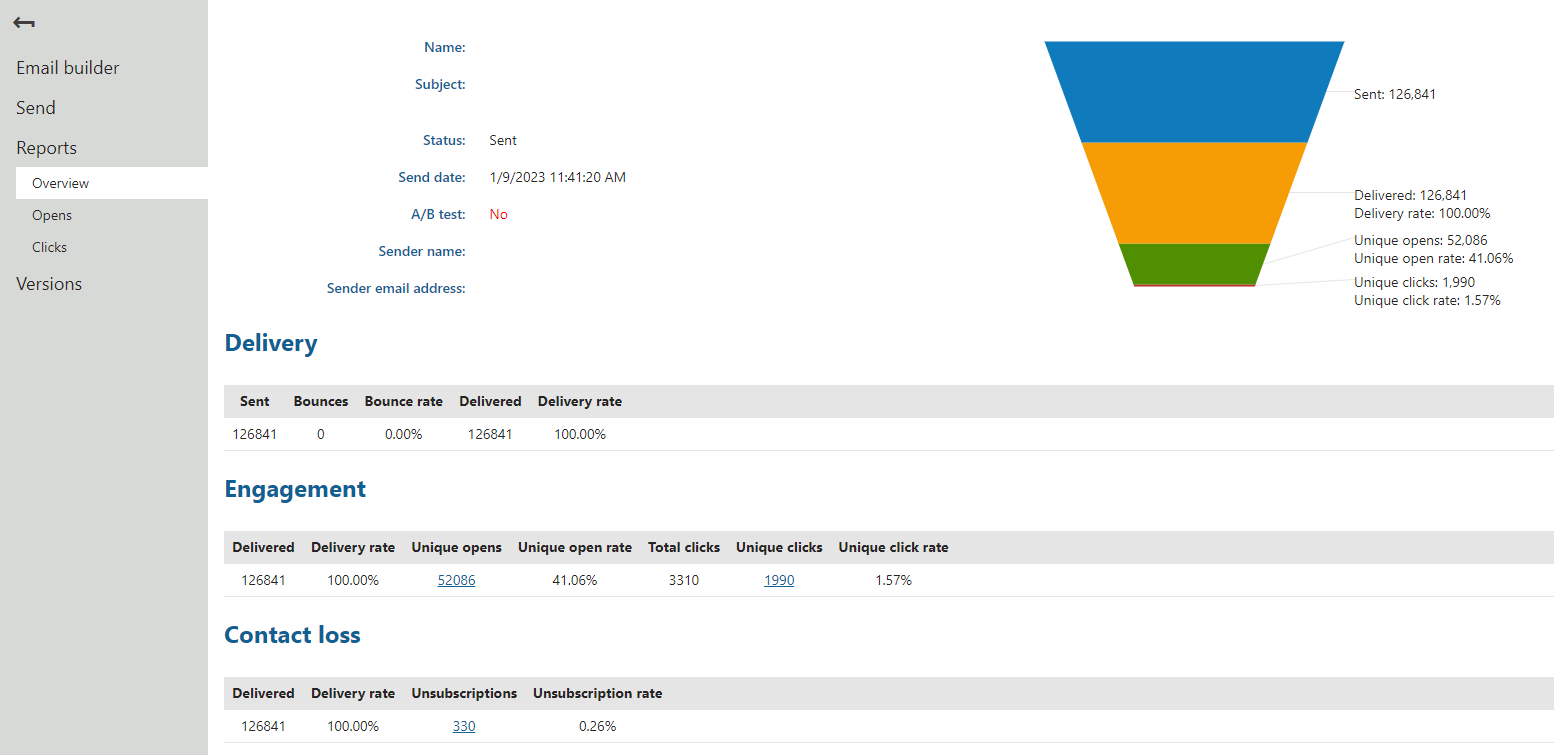Image resolution: width=1554 pixels, height=755 pixels.
Task: Open the Opens report page
Action: [52, 215]
